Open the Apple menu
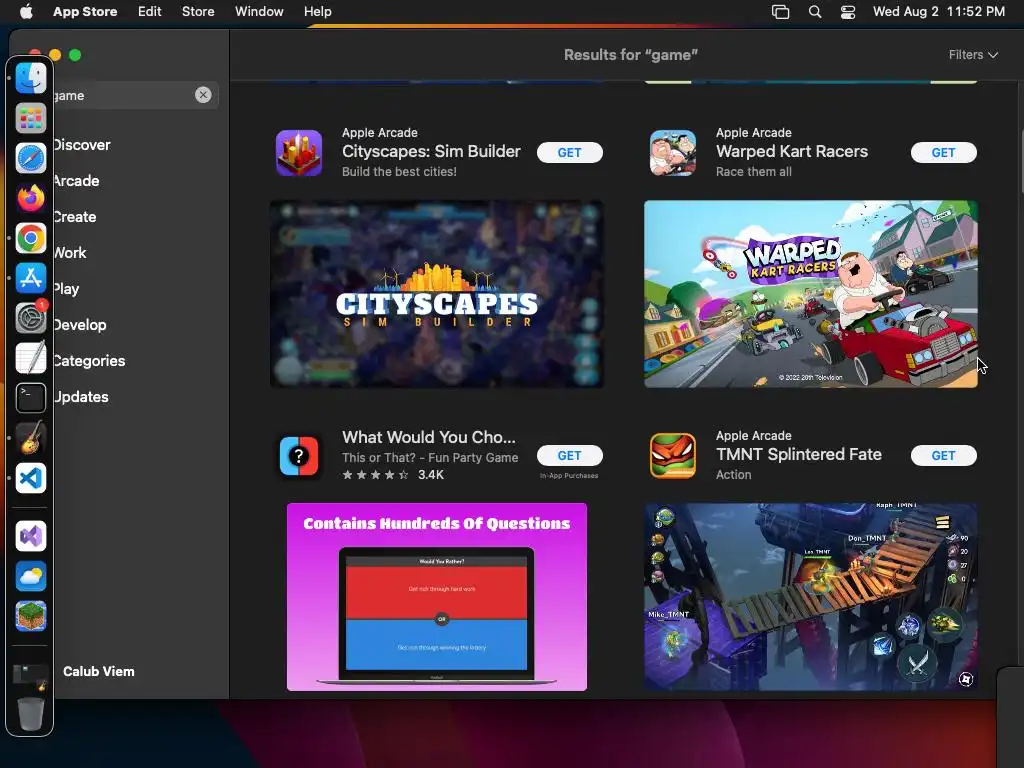Image resolution: width=1024 pixels, height=768 pixels. click(26, 11)
